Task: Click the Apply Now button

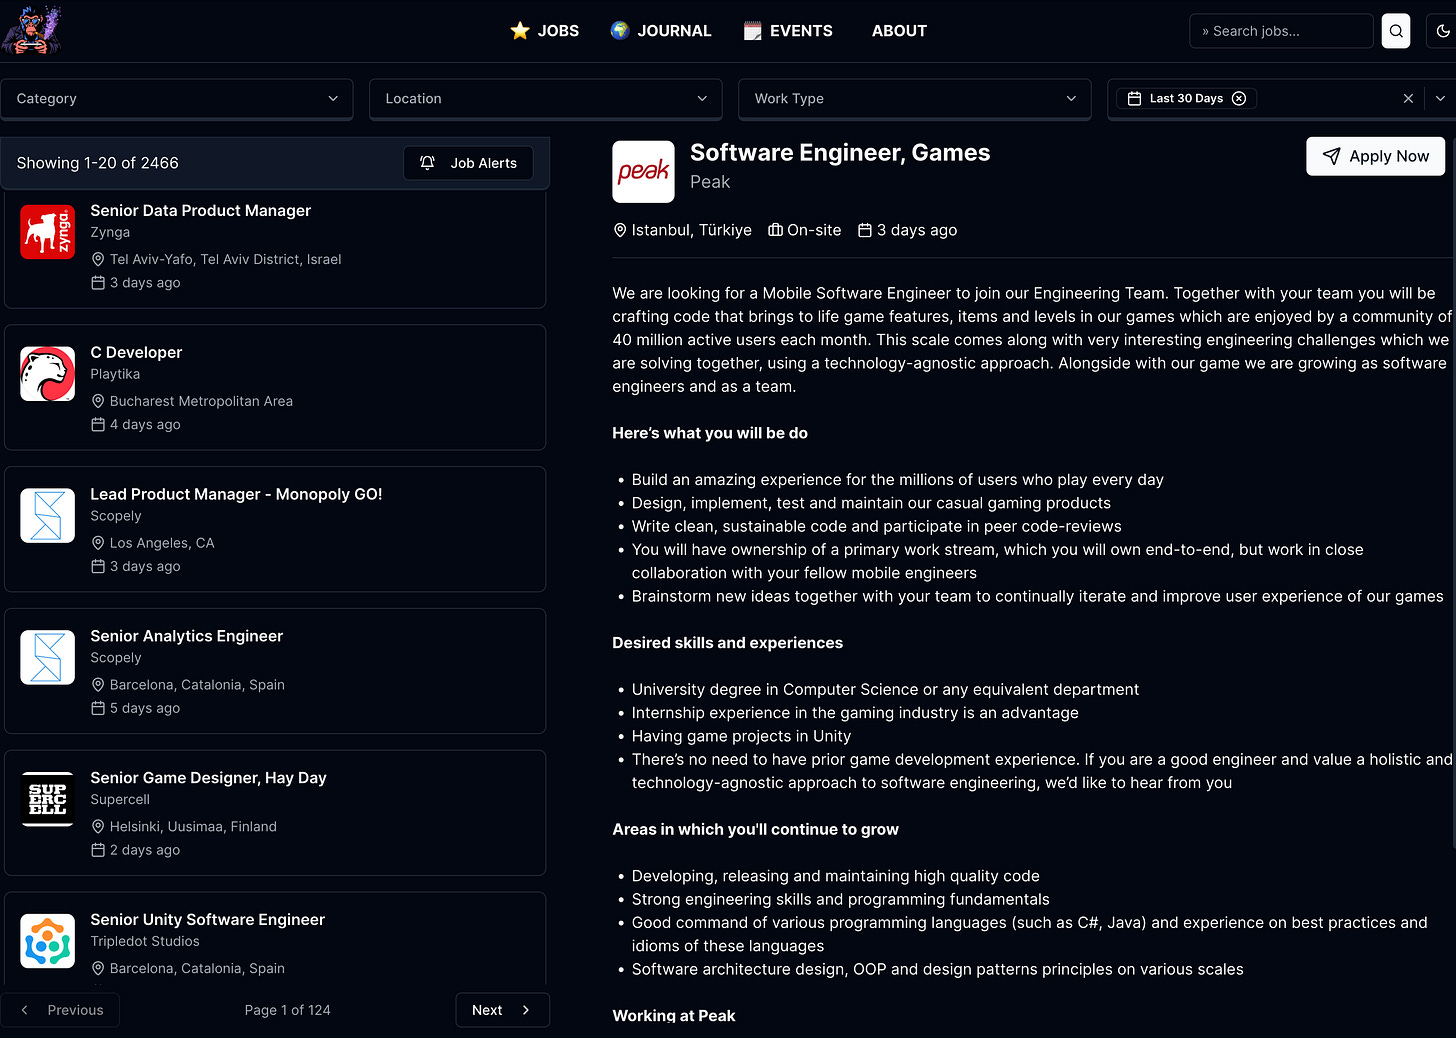Action: [x=1375, y=156]
